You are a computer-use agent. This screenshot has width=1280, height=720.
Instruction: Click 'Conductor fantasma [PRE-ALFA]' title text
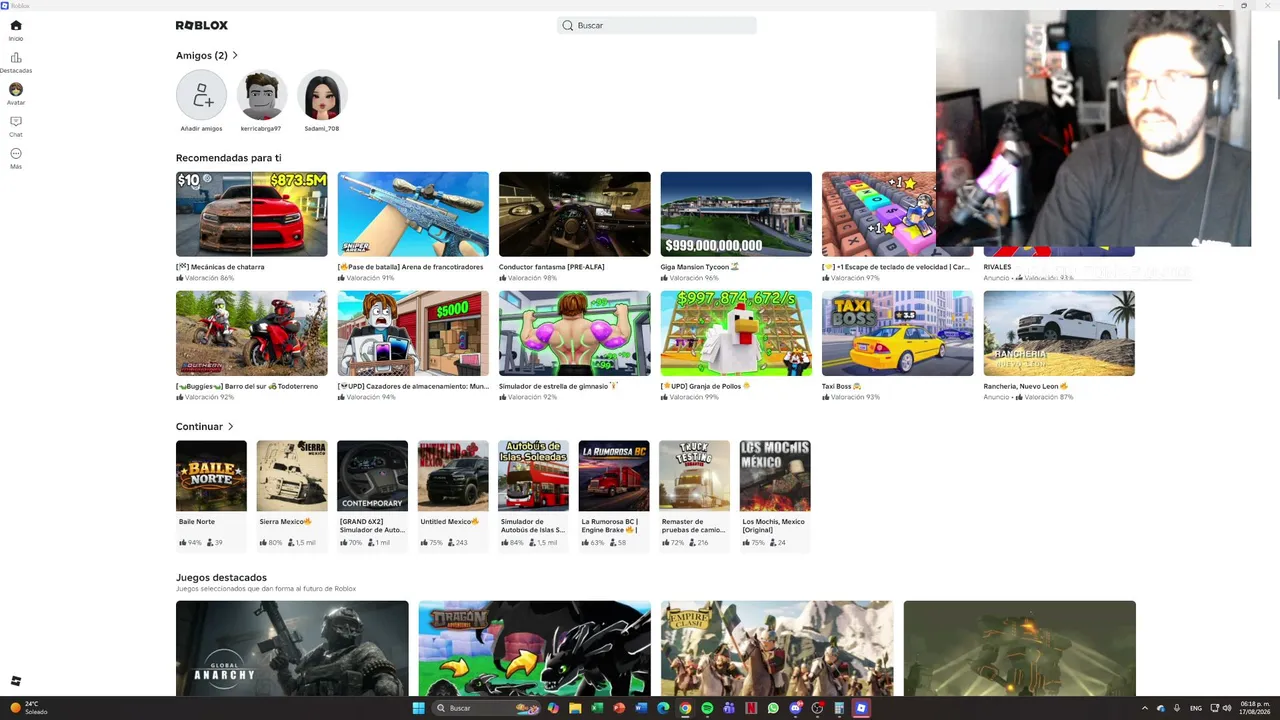(552, 267)
